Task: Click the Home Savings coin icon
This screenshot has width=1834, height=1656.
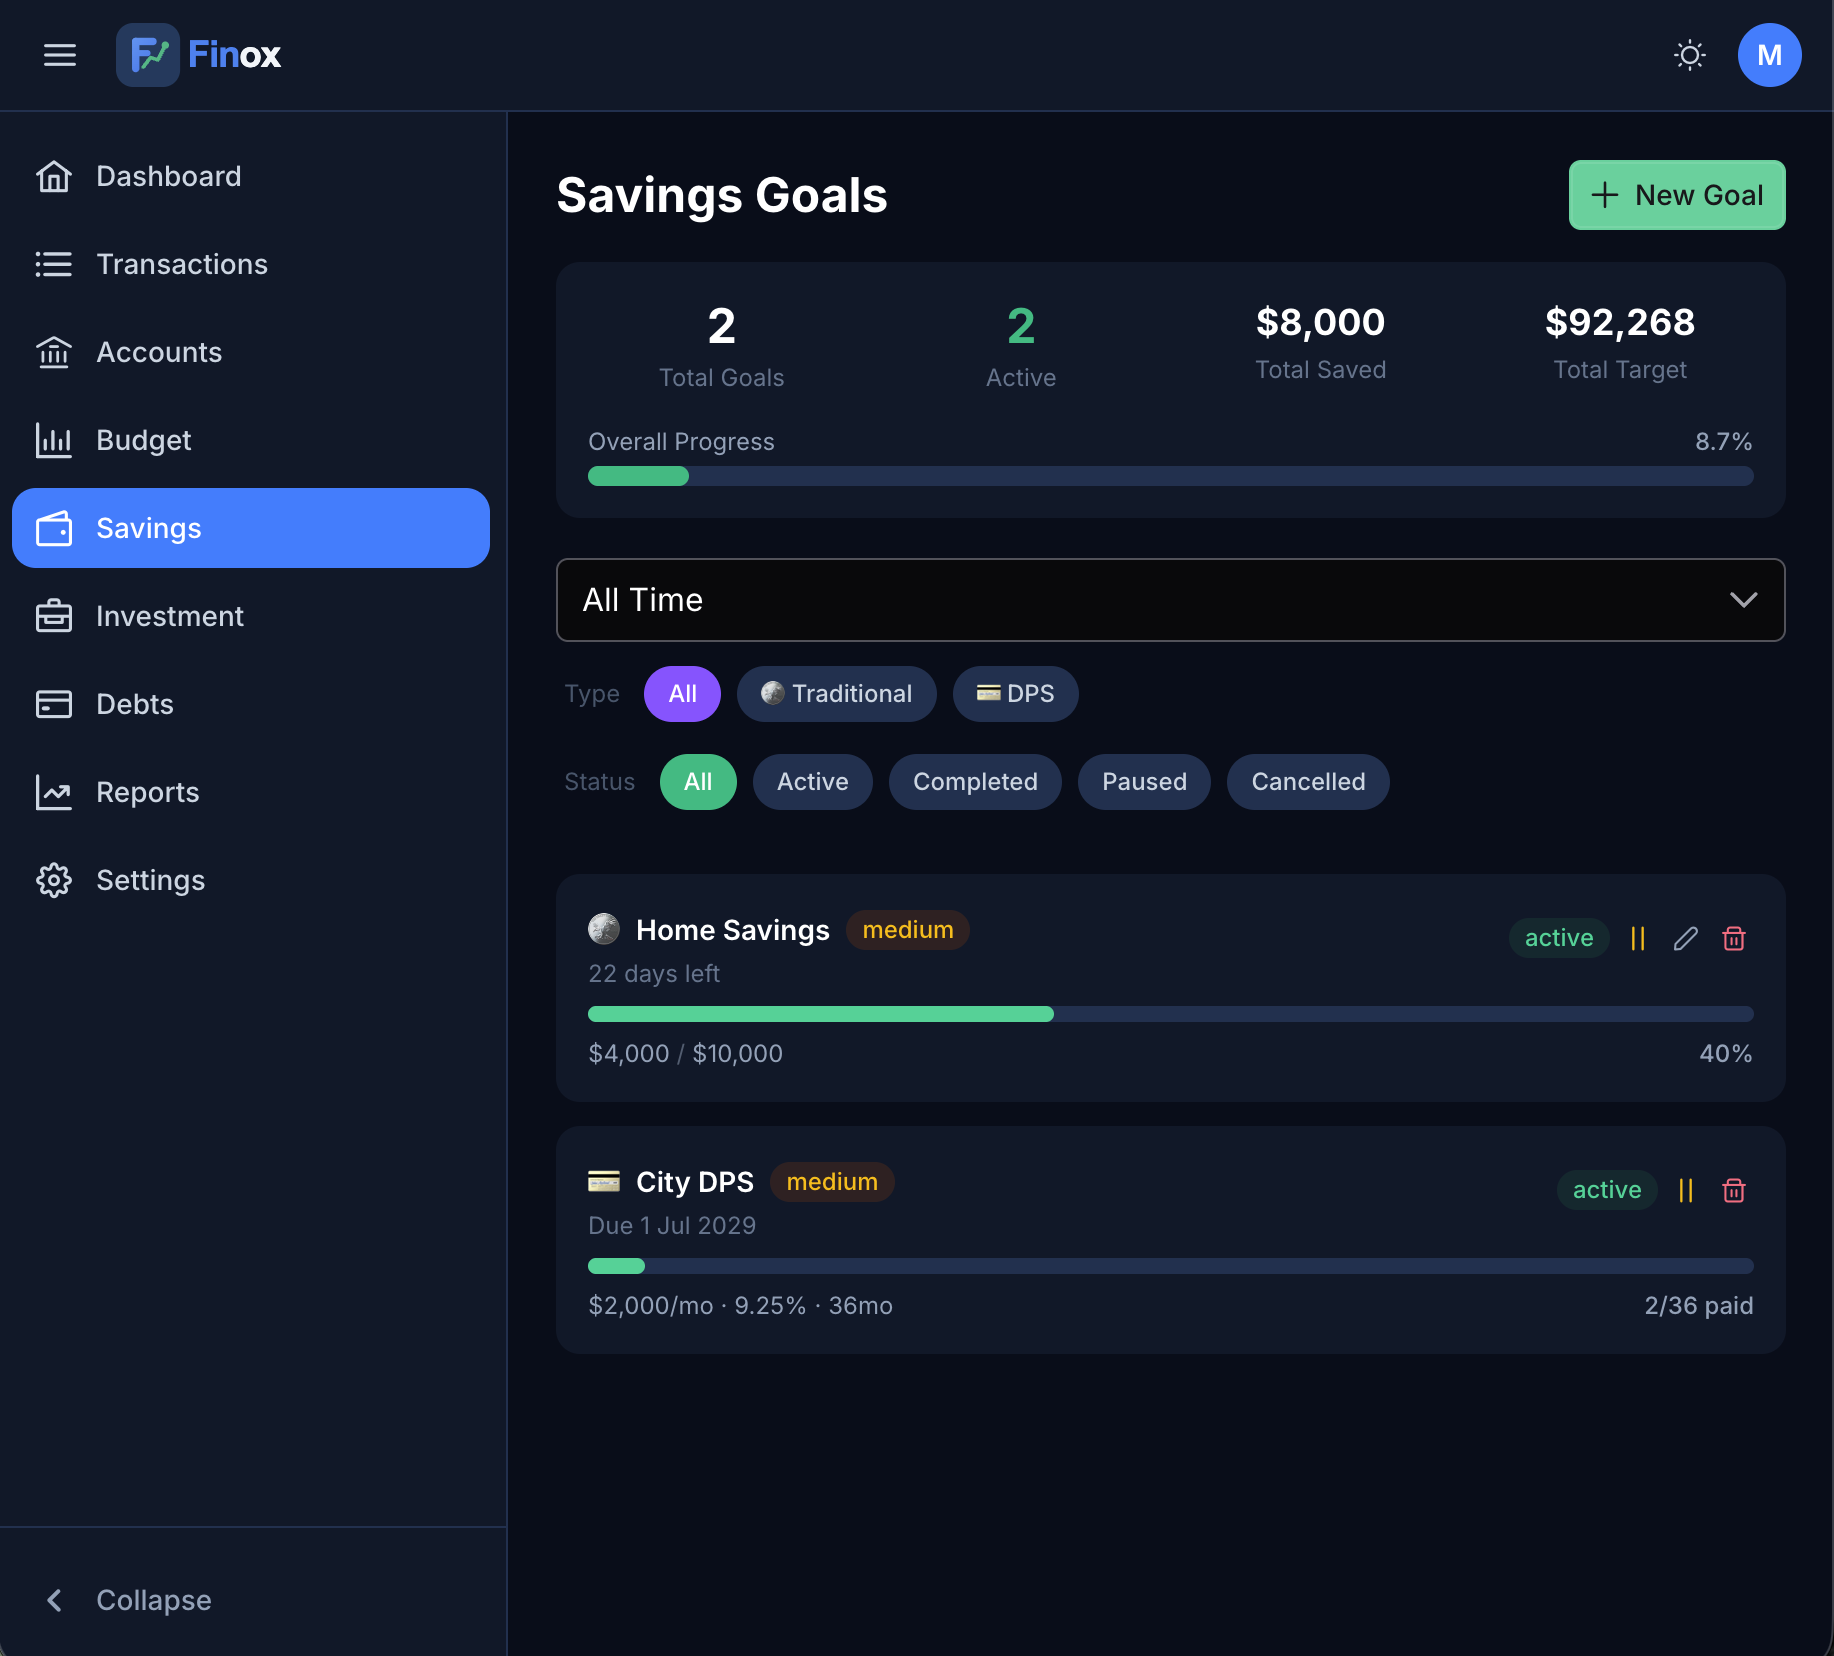Action: click(604, 930)
